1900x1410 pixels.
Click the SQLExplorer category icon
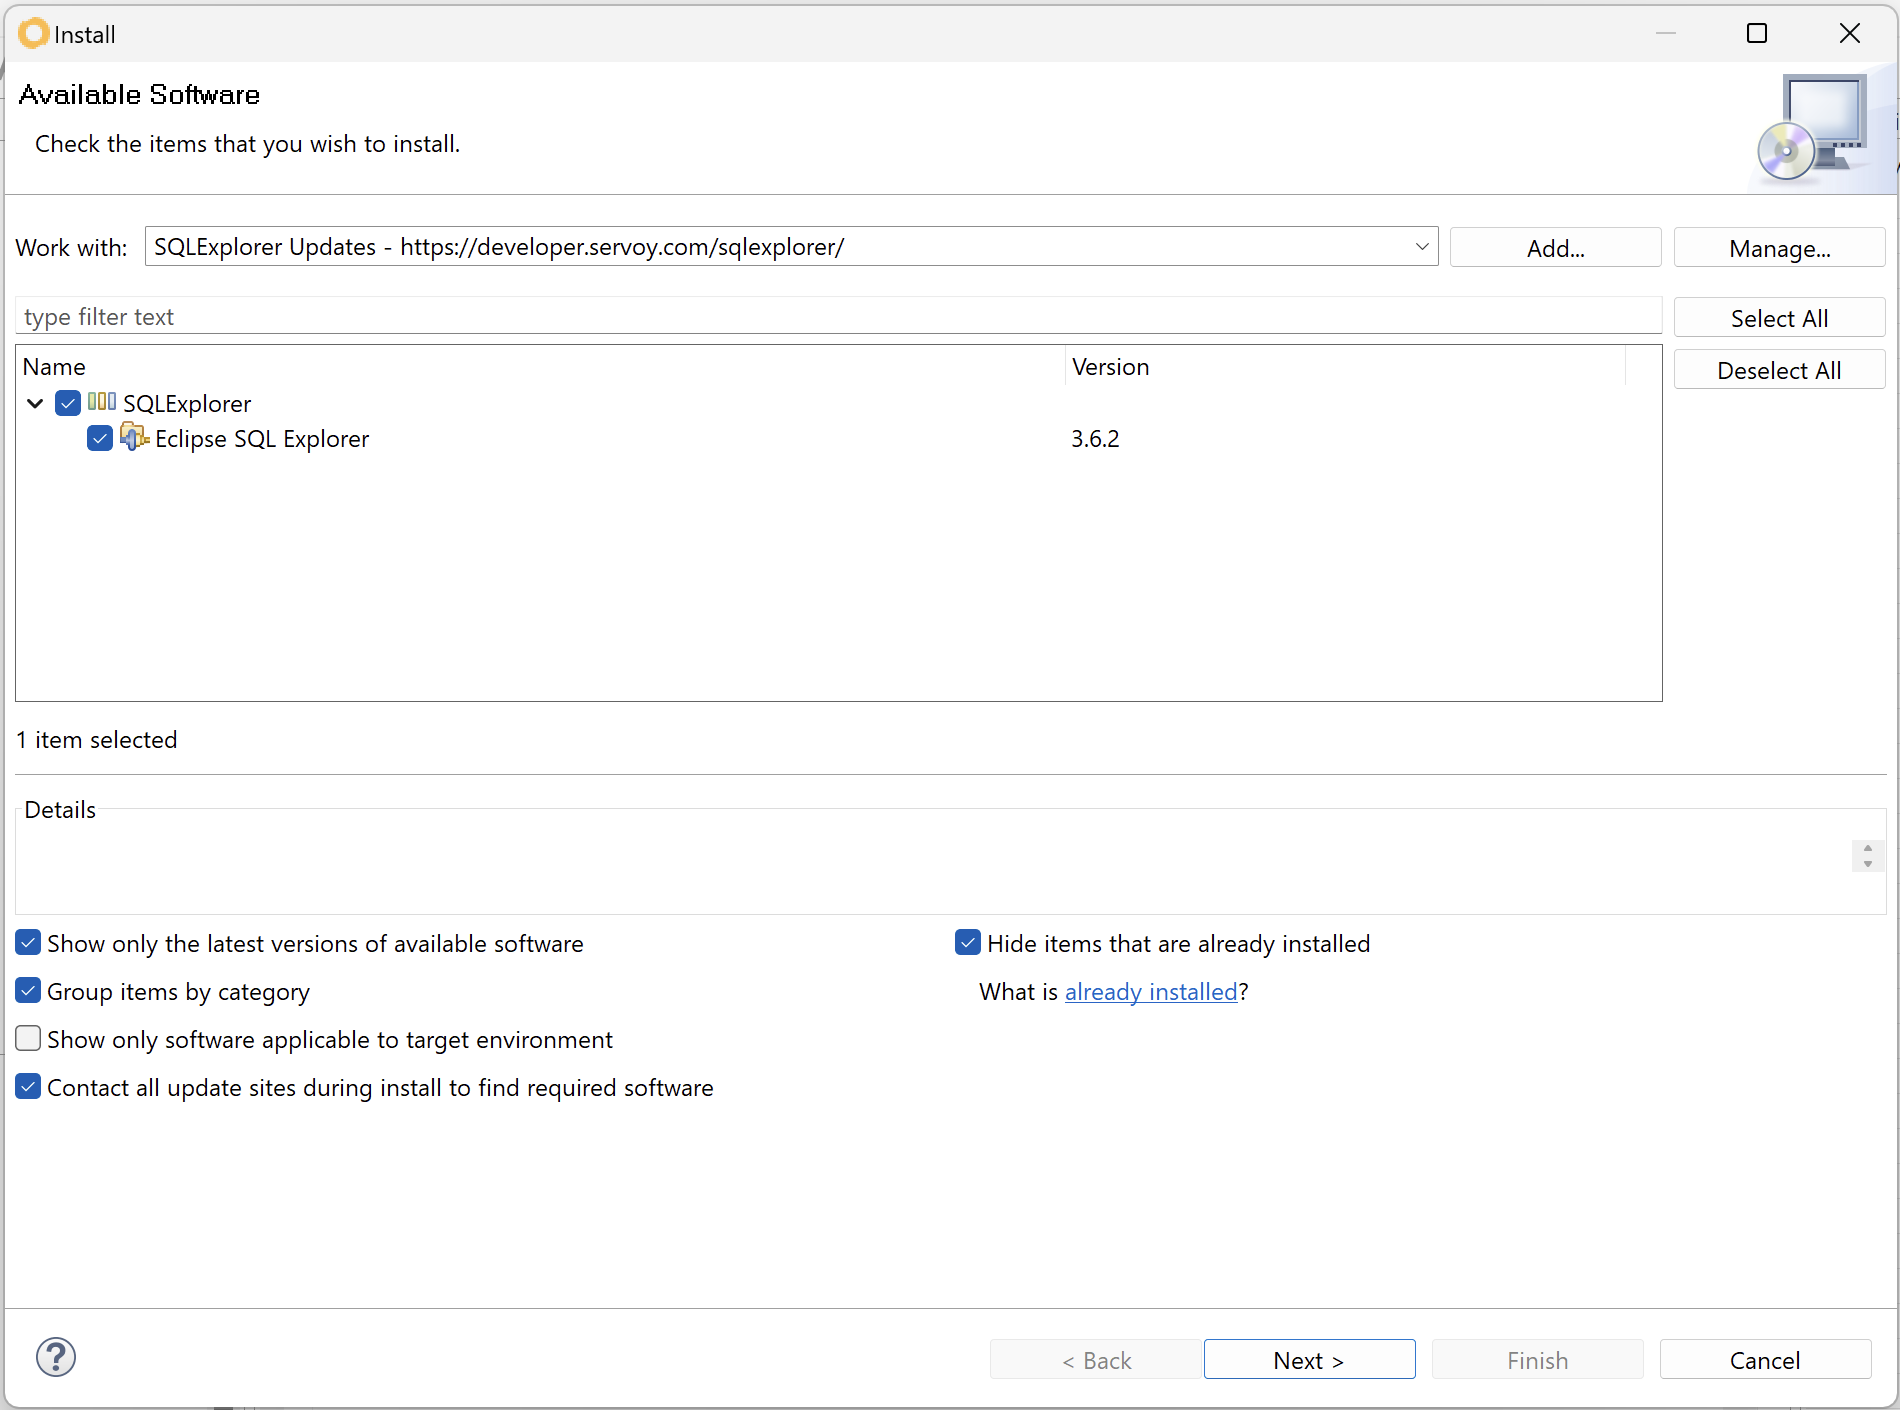(x=101, y=403)
